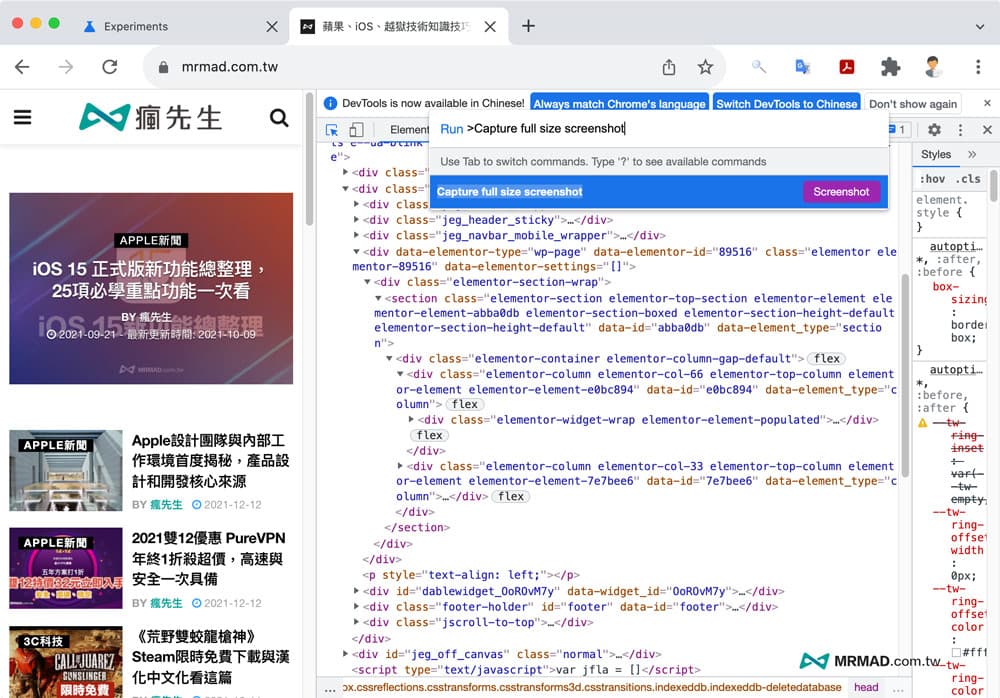The image size is (1000, 698).
Task: Expand the dablewidget_OoROvM7y div
Action: (x=356, y=591)
